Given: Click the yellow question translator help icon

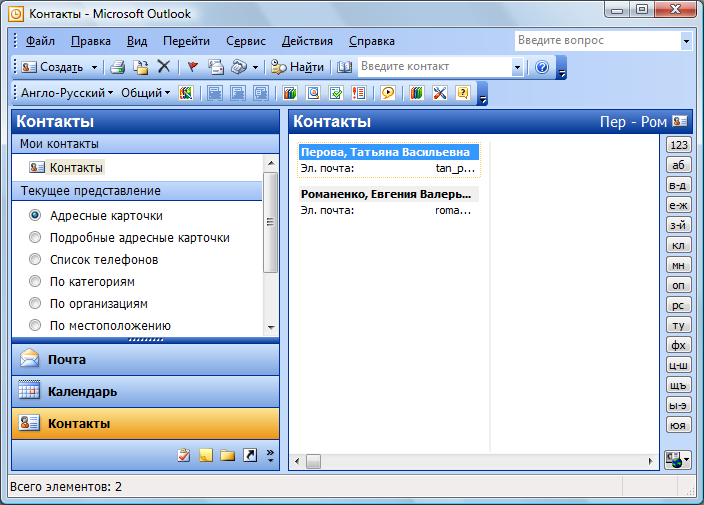Looking at the screenshot, I should pos(462,93).
